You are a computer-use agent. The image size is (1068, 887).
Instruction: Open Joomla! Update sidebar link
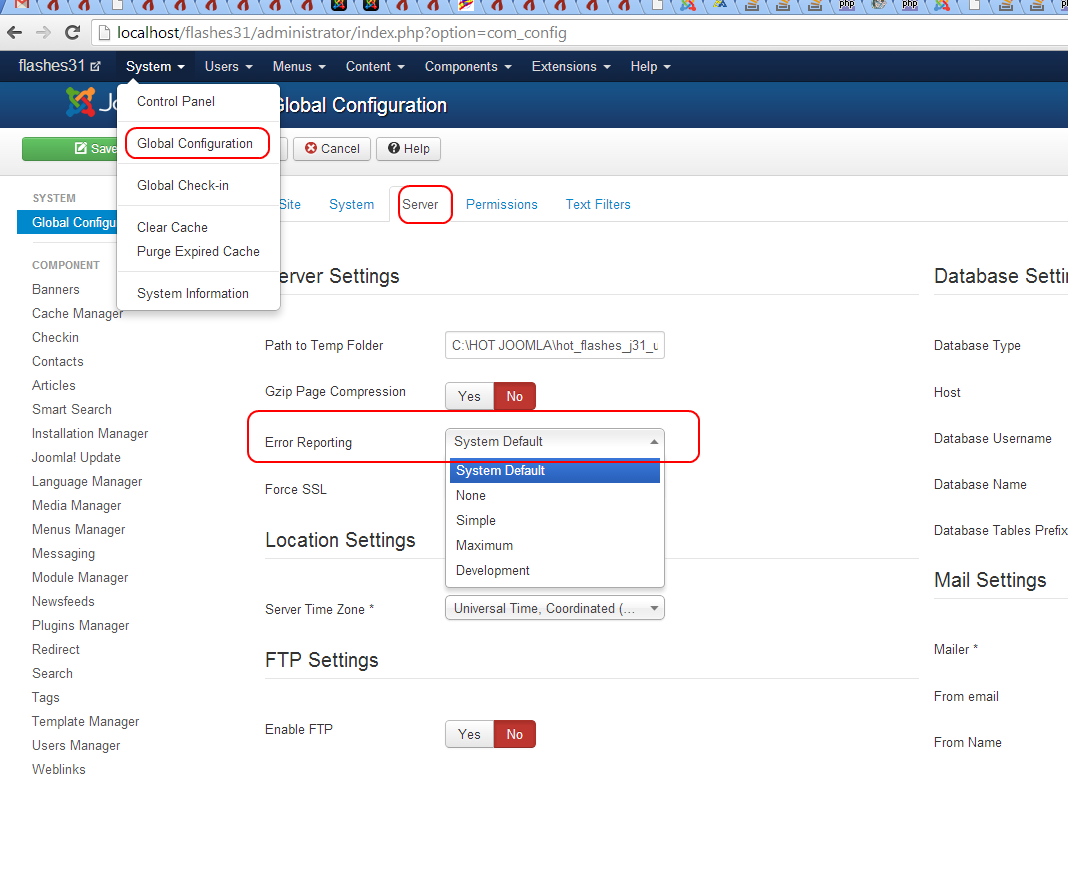coord(76,457)
